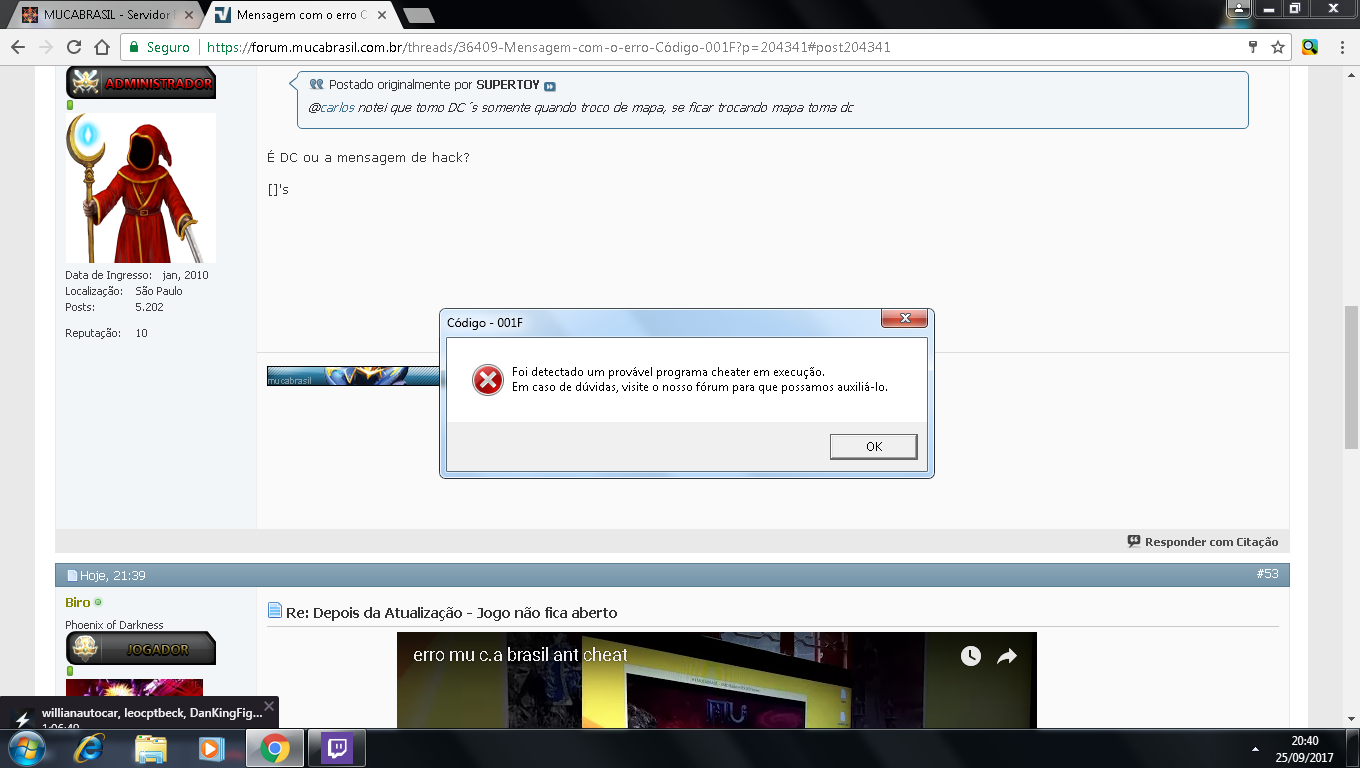The height and width of the screenshot is (768, 1360).
Task: Open the Chrome three-dot menu
Action: pyautogui.click(x=1340, y=47)
